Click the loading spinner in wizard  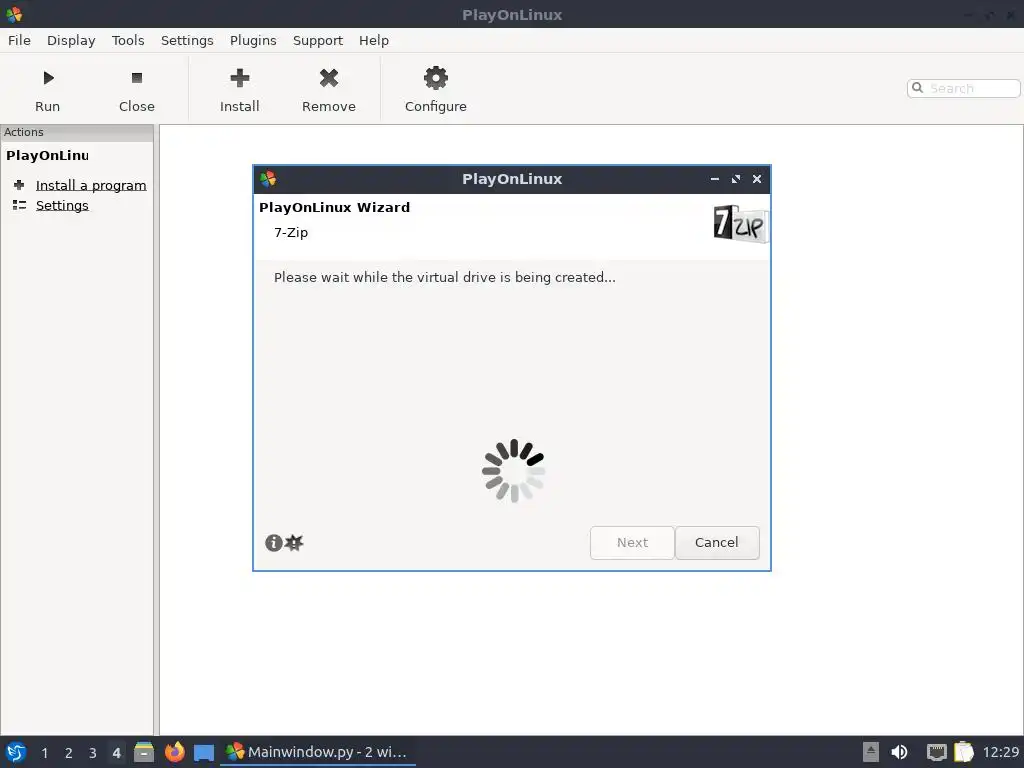(x=513, y=470)
